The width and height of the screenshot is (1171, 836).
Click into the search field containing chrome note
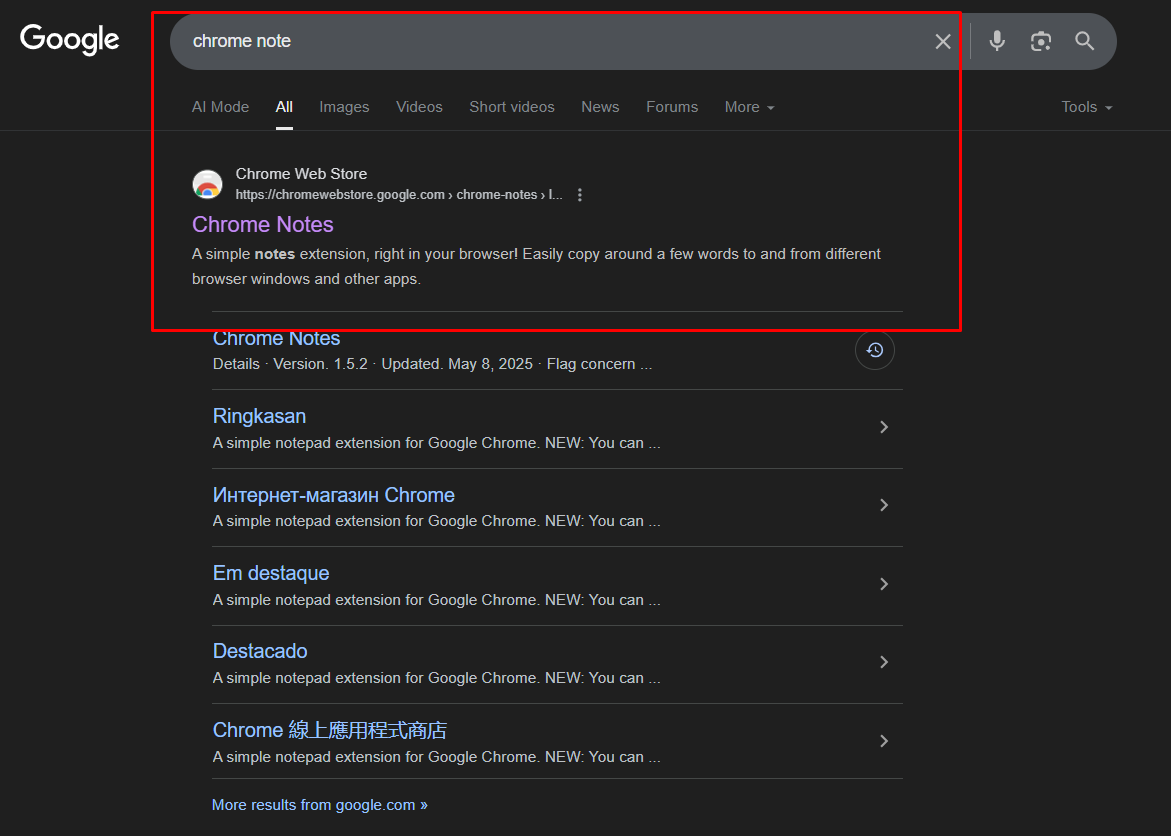550,41
